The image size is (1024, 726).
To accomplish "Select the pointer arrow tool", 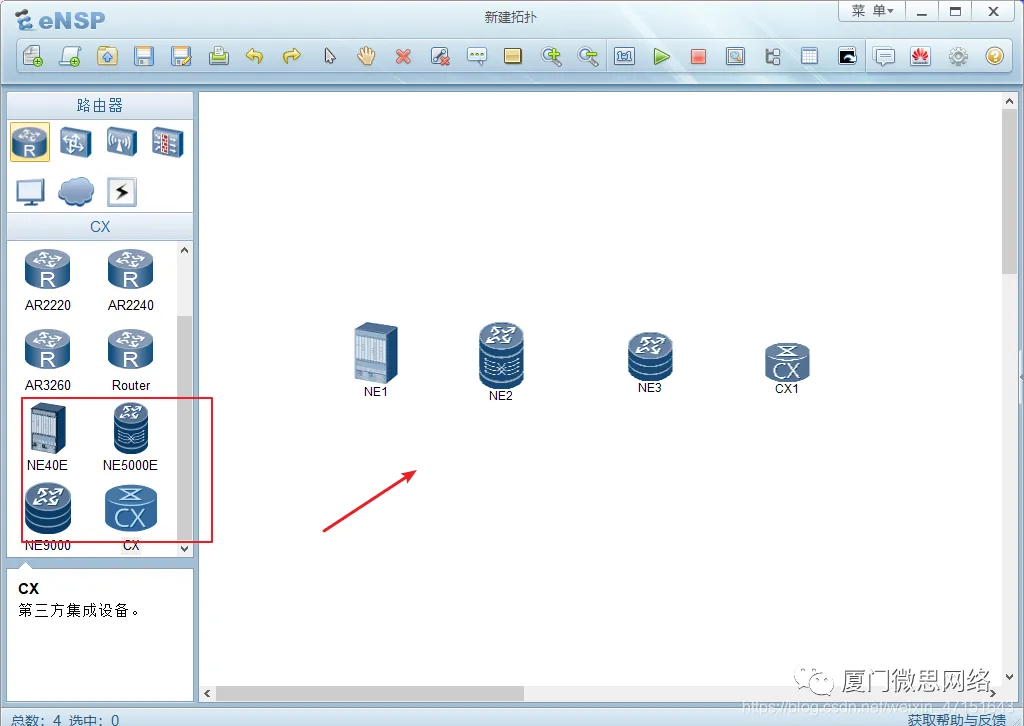I will tap(330, 56).
